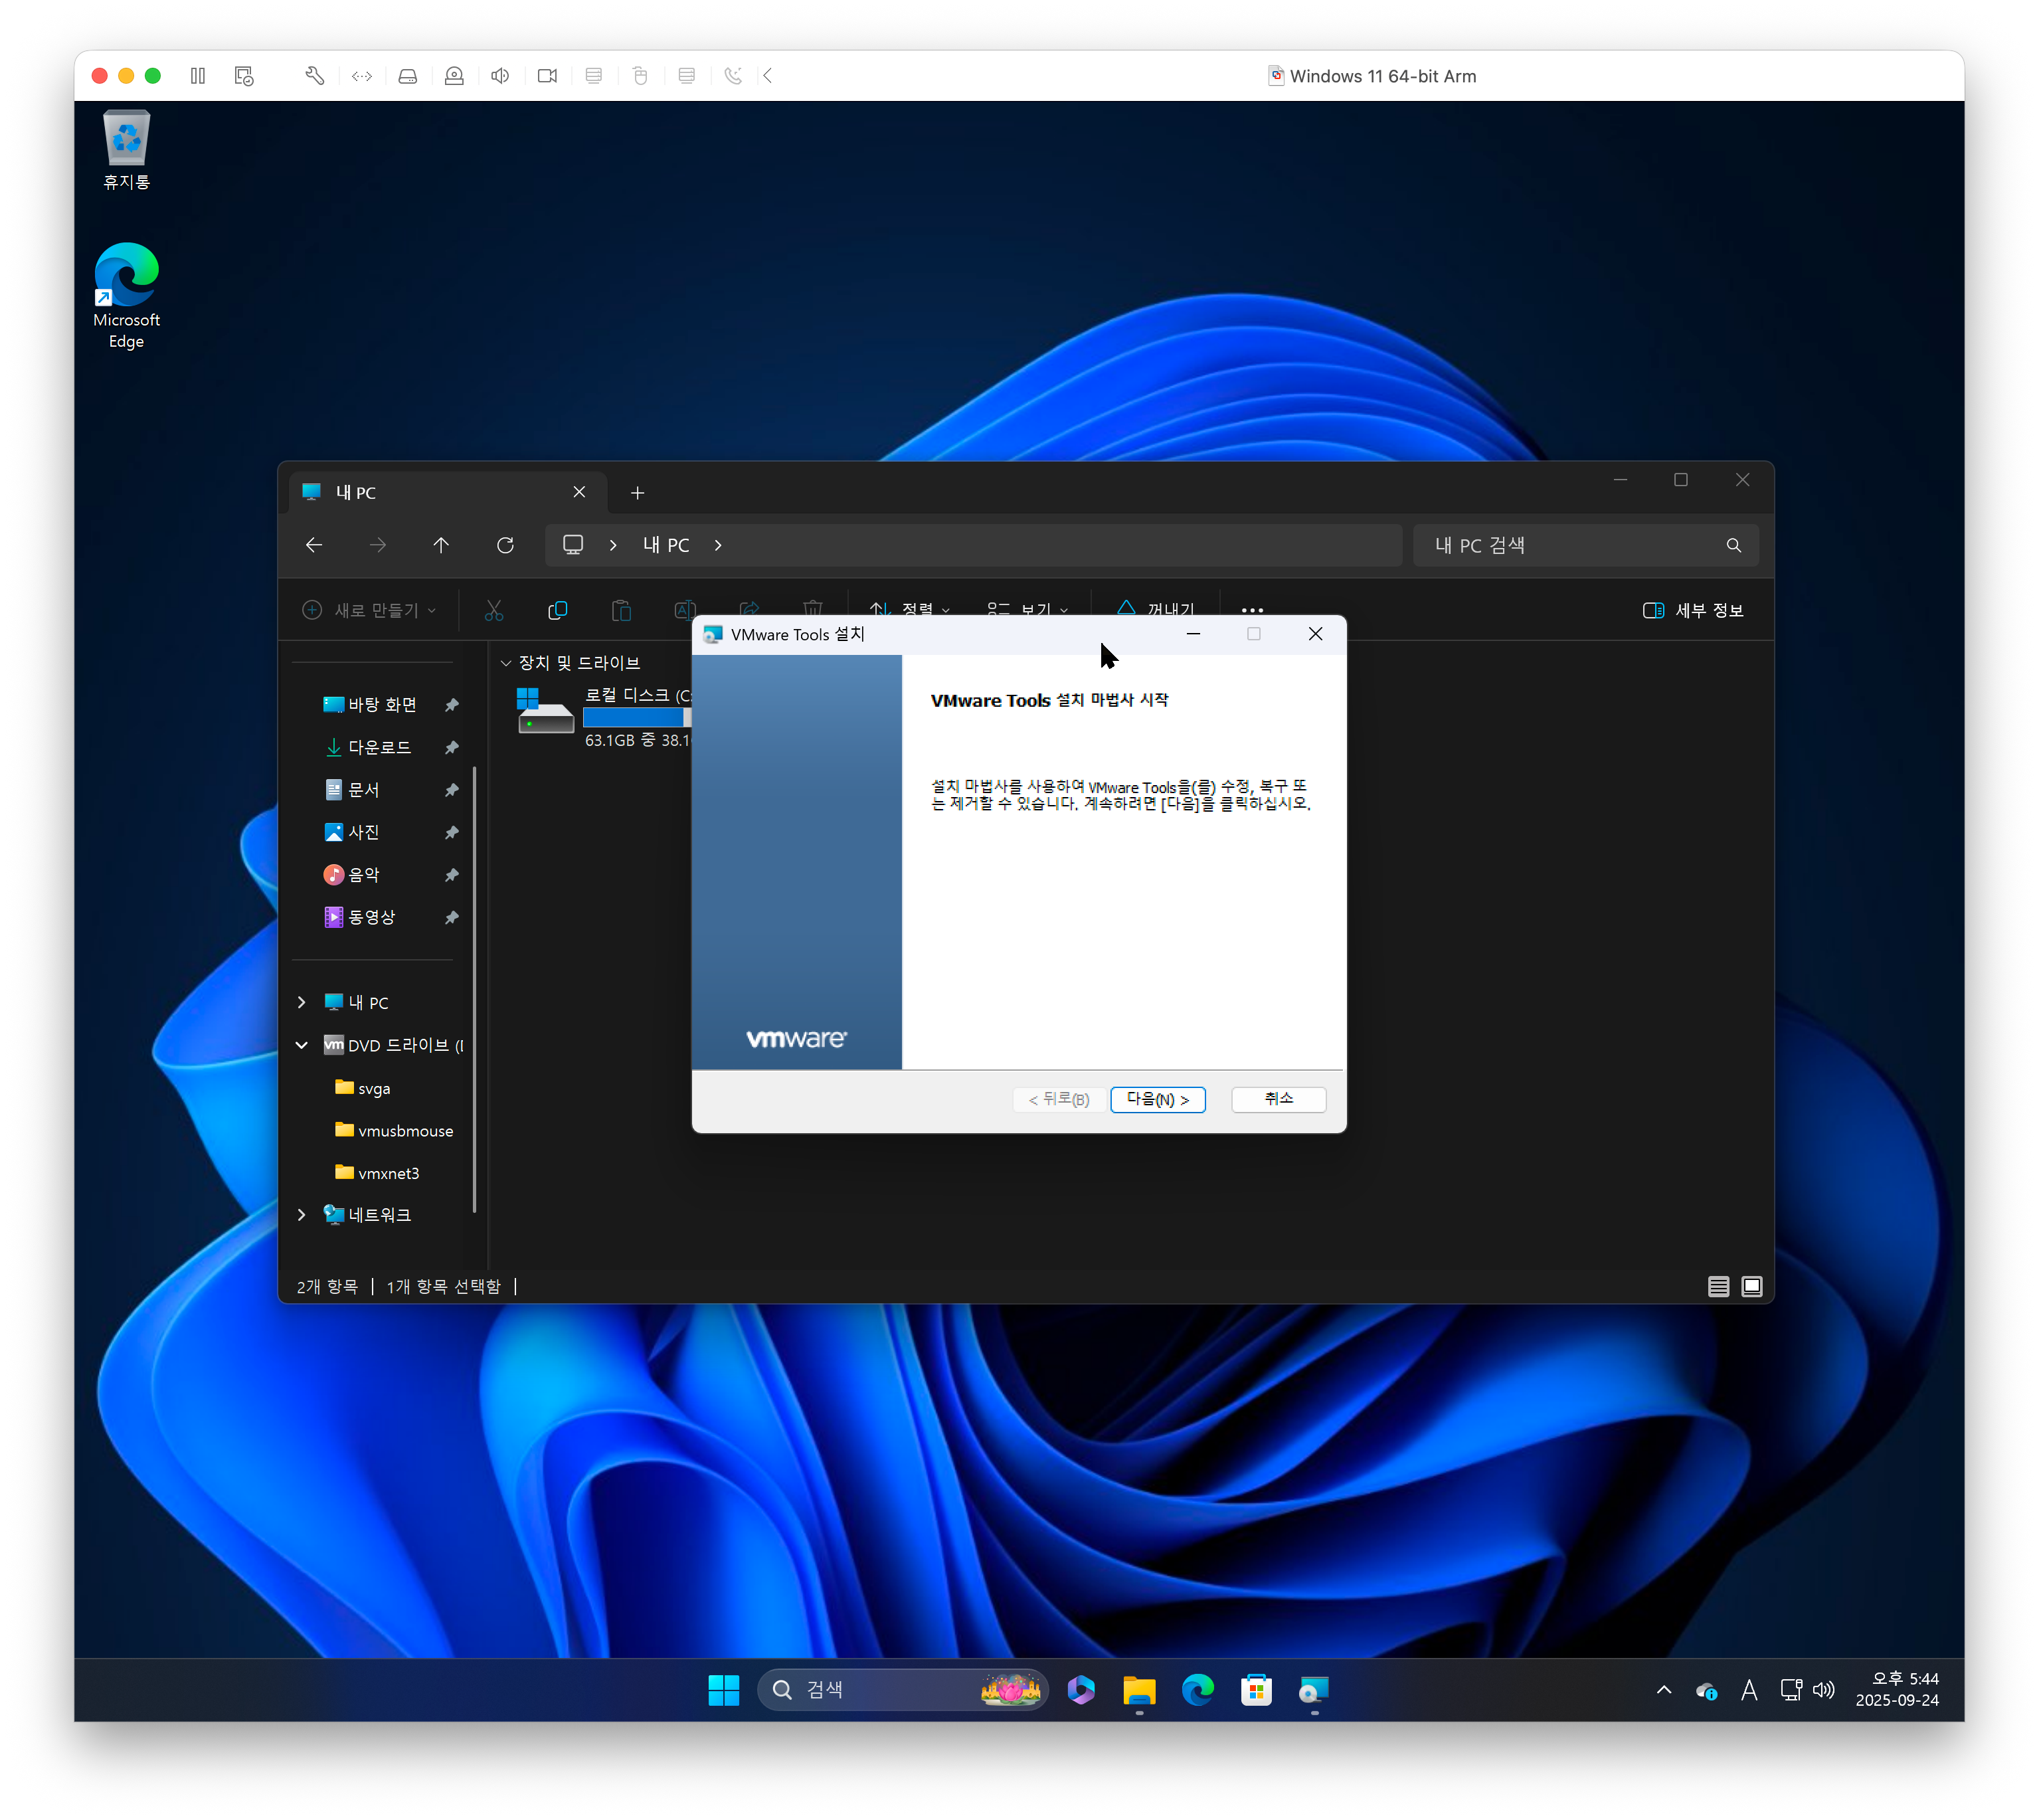Viewport: 2039px width, 1820px height.
Task: Click the taskbar 검색 search box
Action: (902, 1691)
